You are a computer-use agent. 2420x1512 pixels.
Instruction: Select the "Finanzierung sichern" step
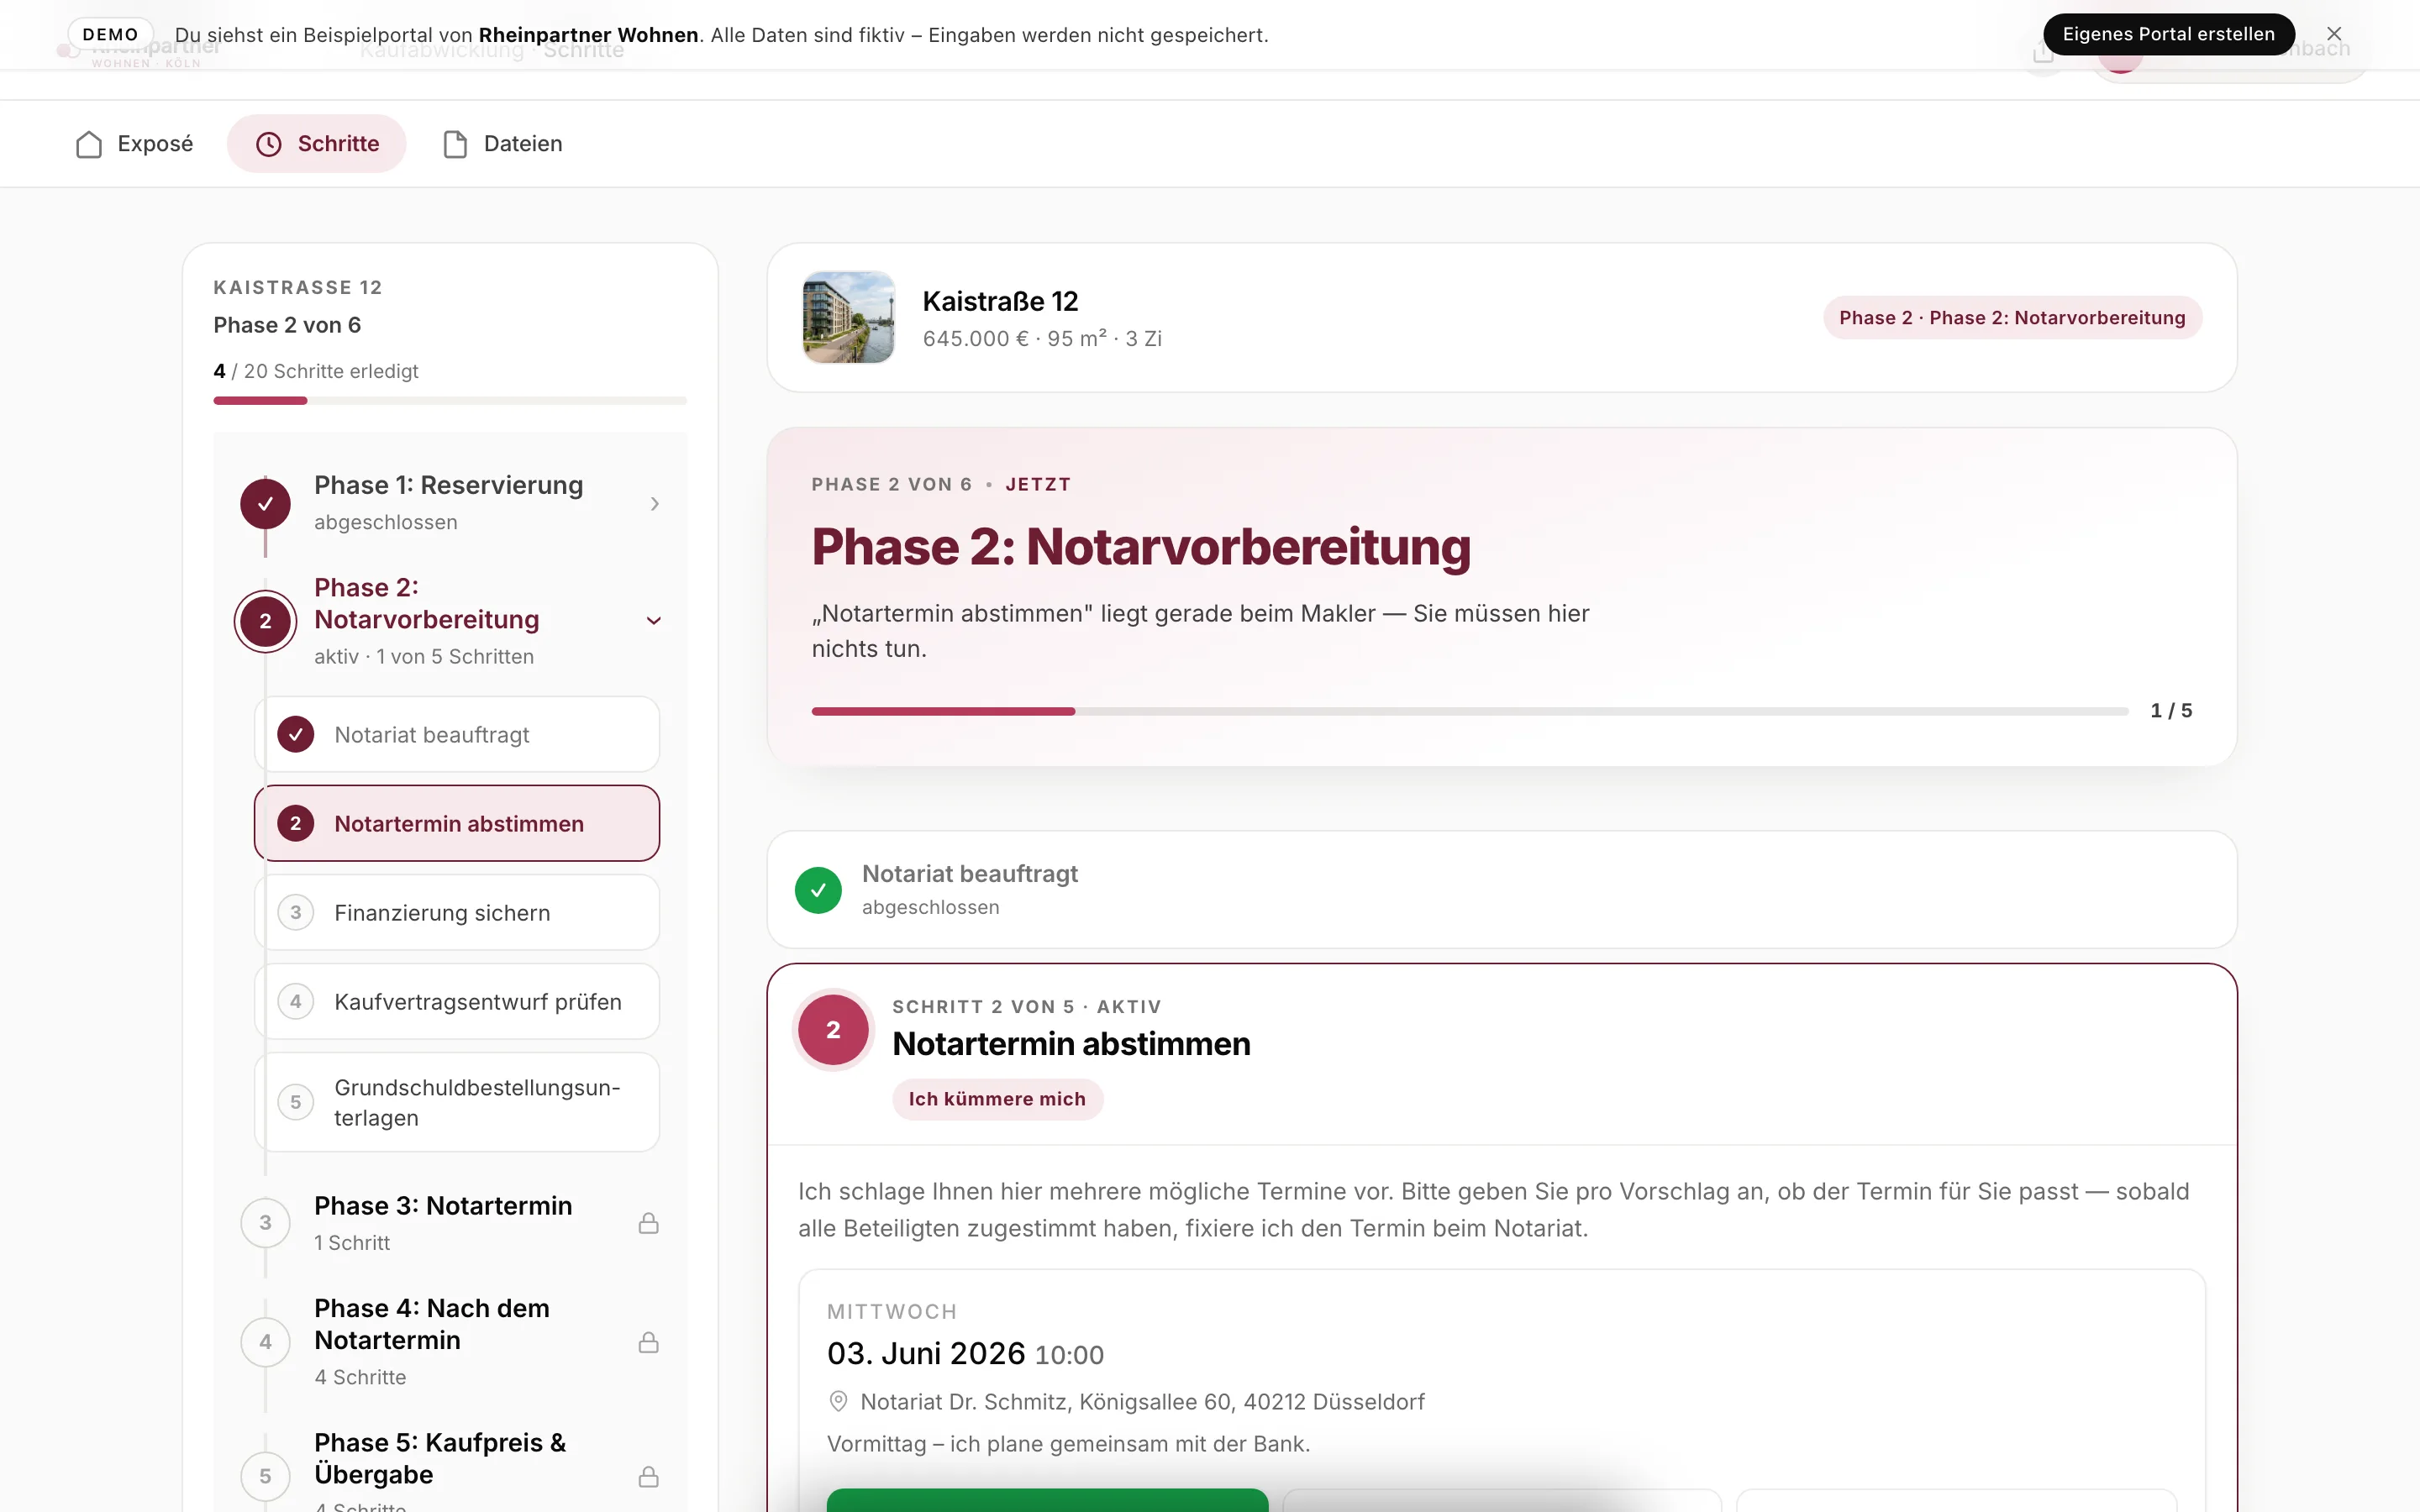tap(457, 913)
